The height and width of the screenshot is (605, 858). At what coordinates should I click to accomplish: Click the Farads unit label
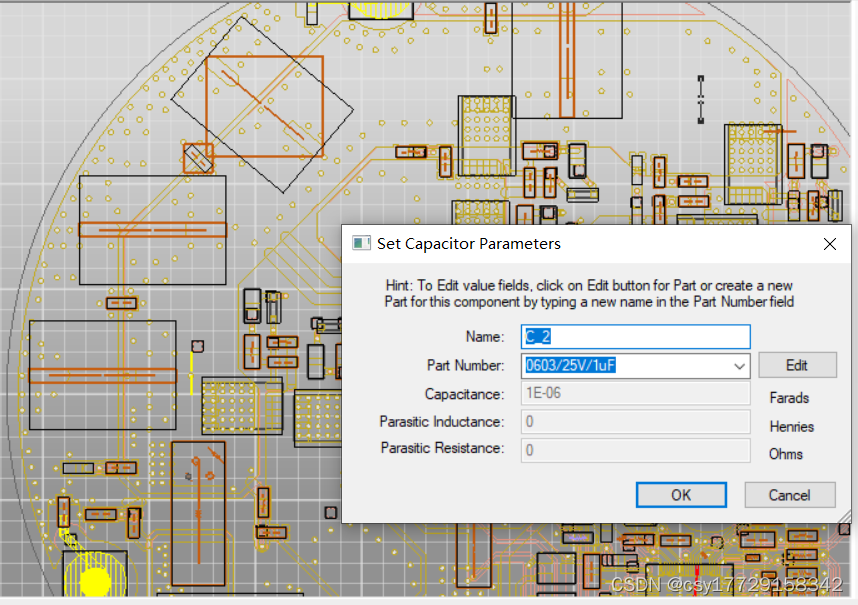pyautogui.click(x=789, y=398)
